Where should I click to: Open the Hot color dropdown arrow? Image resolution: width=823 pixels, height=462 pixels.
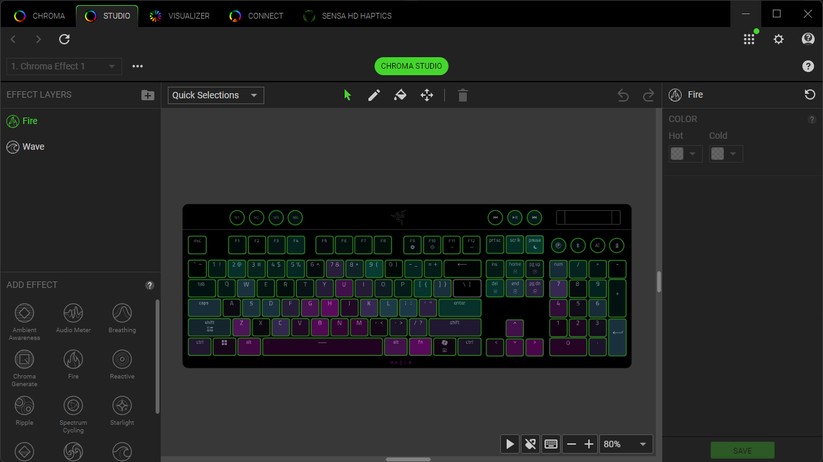pyautogui.click(x=692, y=154)
